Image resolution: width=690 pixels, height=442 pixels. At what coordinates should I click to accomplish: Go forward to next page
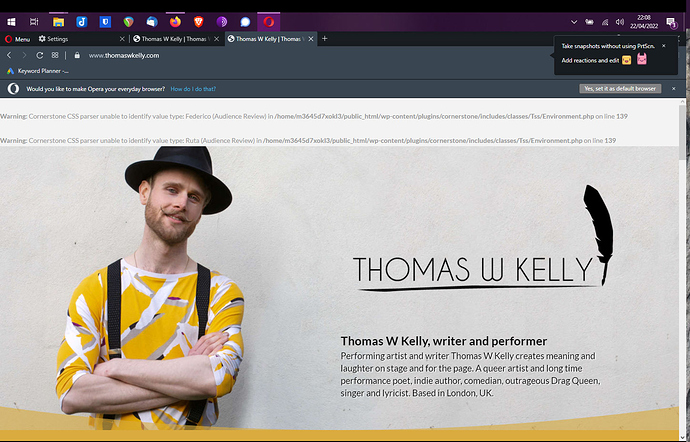(x=24, y=55)
